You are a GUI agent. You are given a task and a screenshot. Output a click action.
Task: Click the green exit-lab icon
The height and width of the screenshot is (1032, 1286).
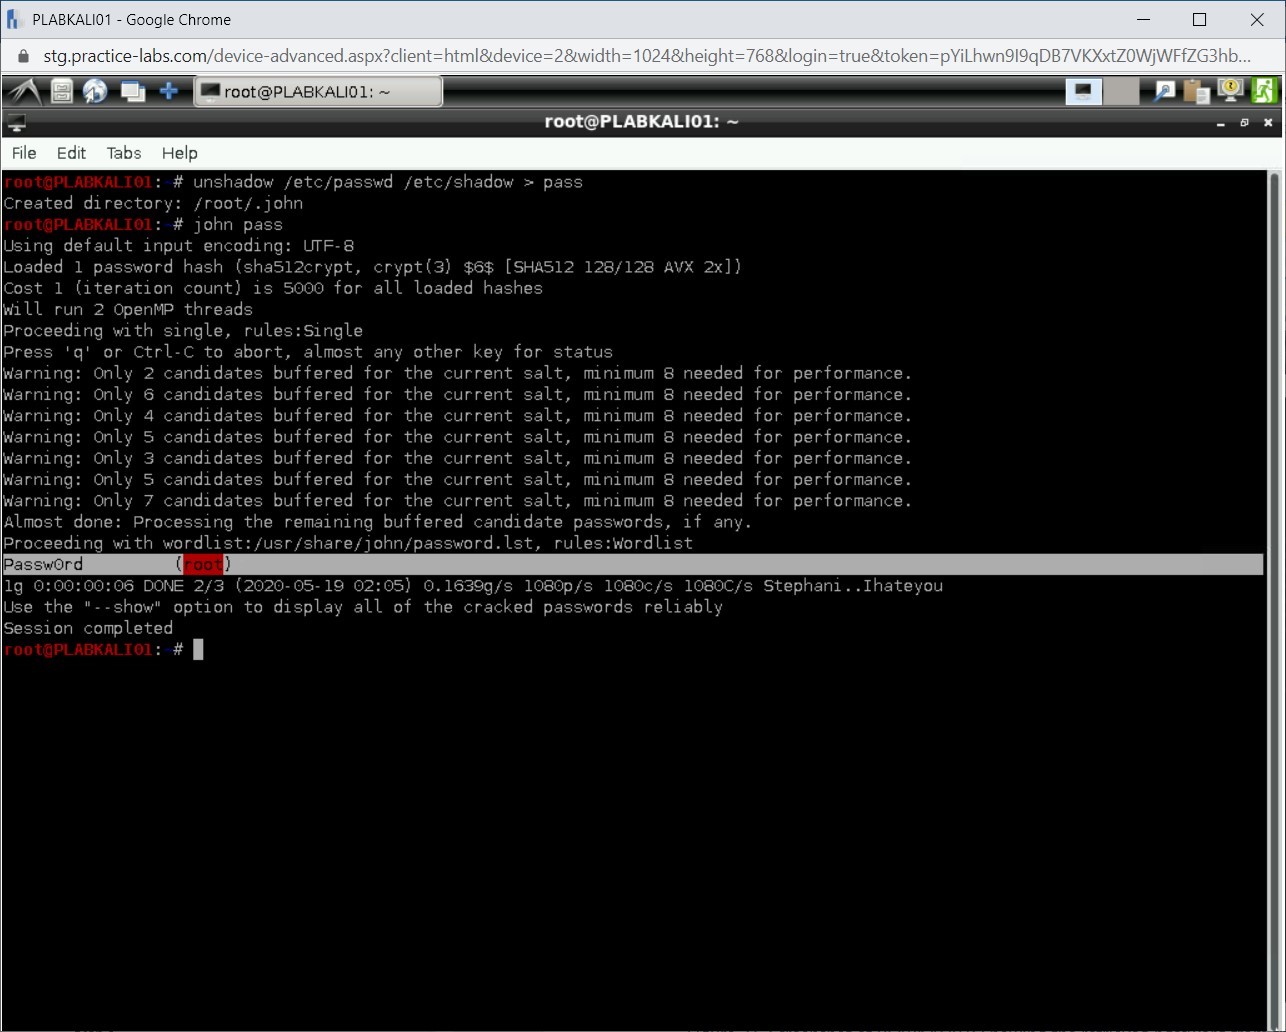(x=1264, y=90)
